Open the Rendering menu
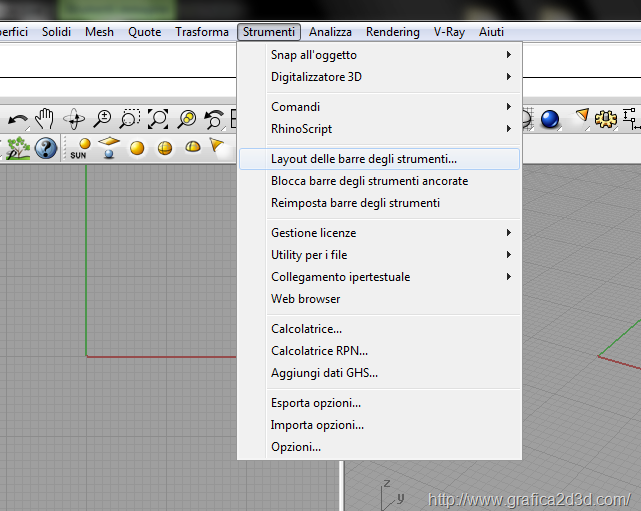The width and height of the screenshot is (641, 511). pos(393,32)
